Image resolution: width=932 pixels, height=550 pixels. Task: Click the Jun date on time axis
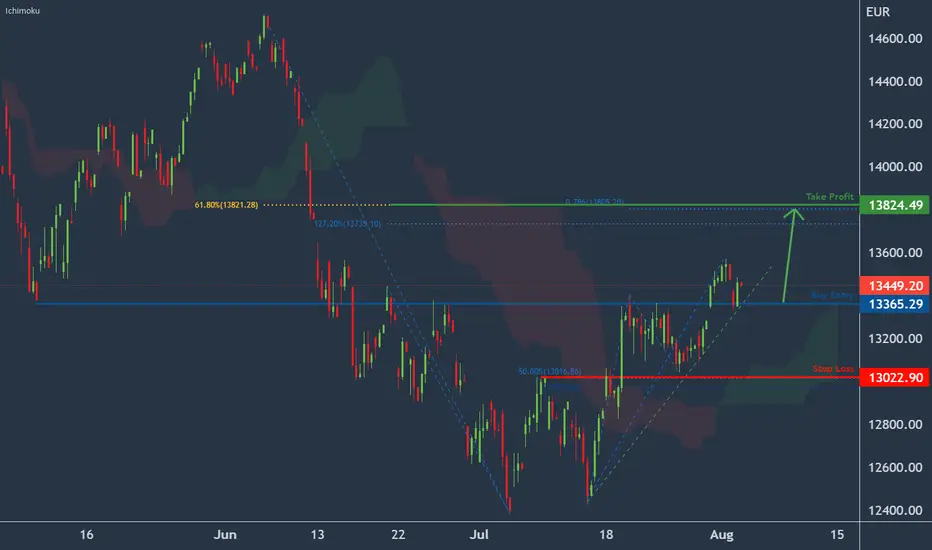(225, 535)
